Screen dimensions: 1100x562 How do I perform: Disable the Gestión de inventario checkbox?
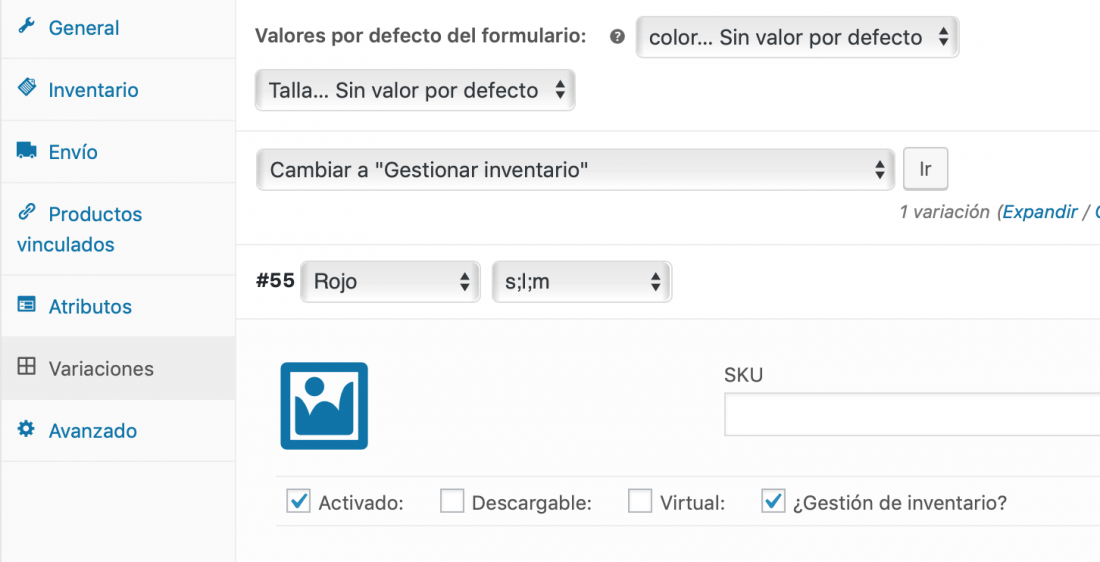point(773,501)
